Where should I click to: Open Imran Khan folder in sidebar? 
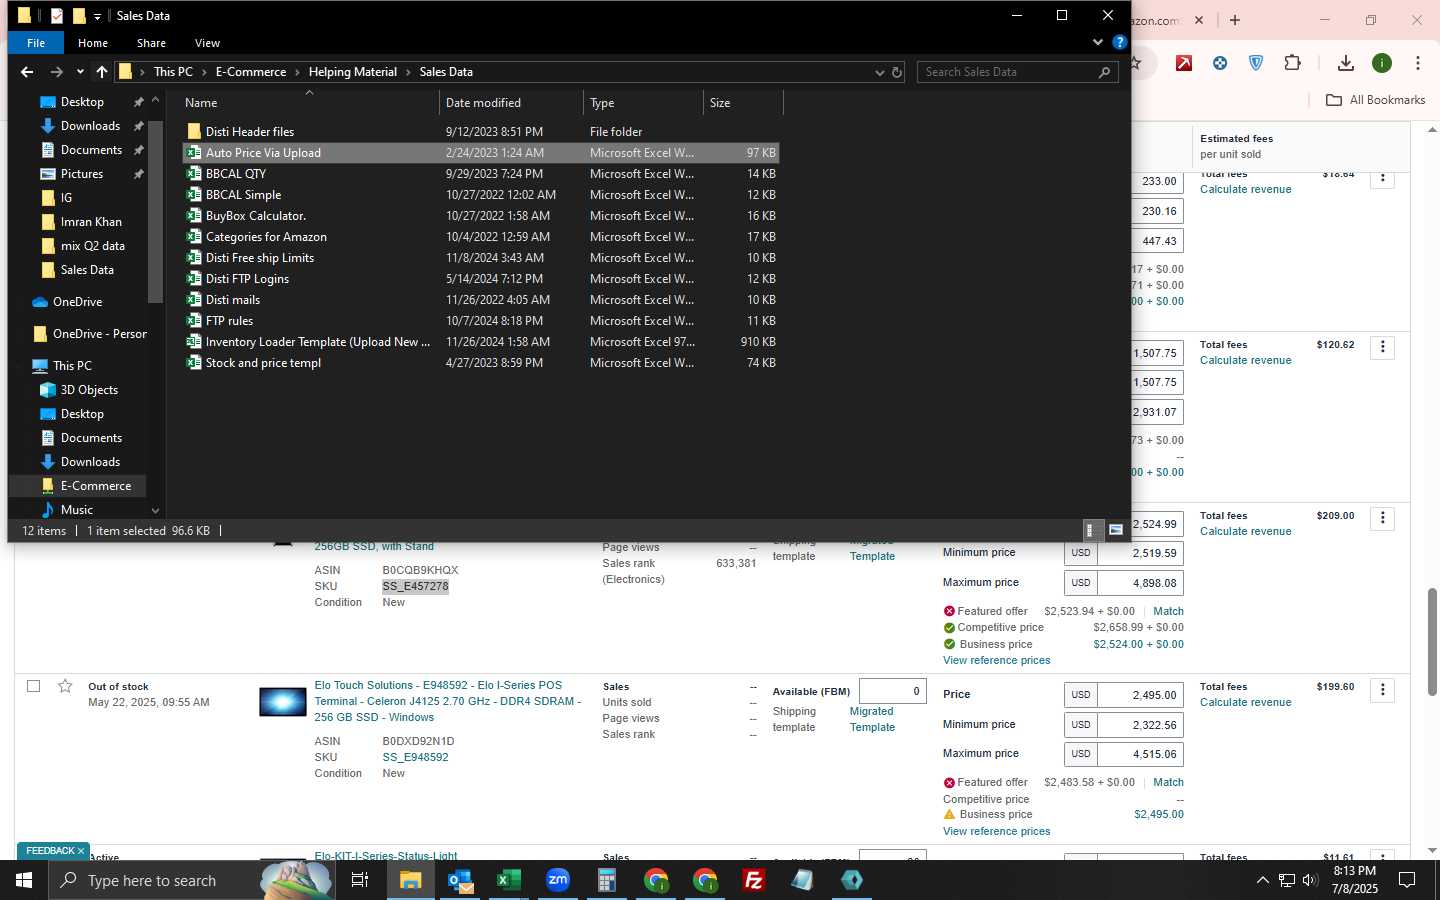tap(91, 222)
